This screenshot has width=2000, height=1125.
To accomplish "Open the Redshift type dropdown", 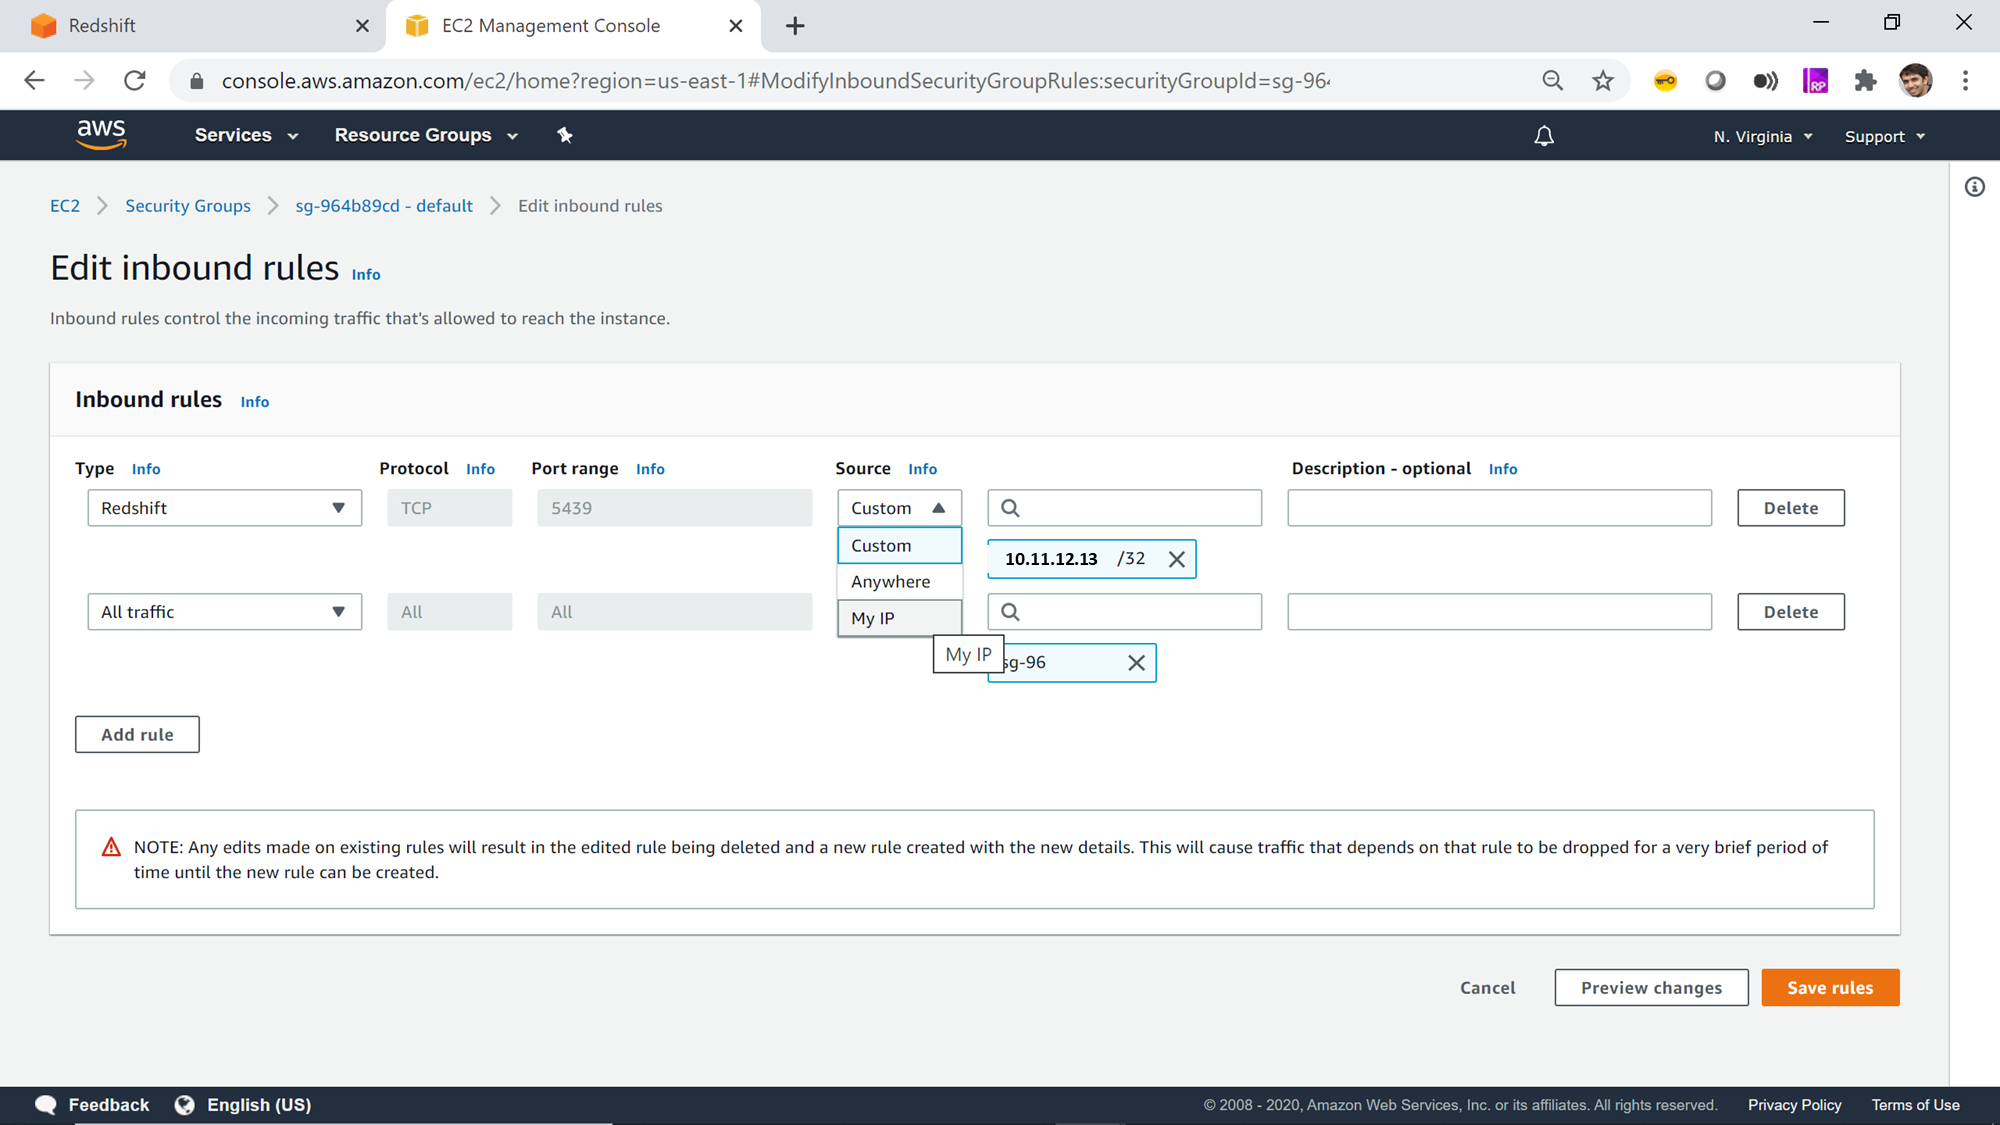I will click(x=224, y=508).
